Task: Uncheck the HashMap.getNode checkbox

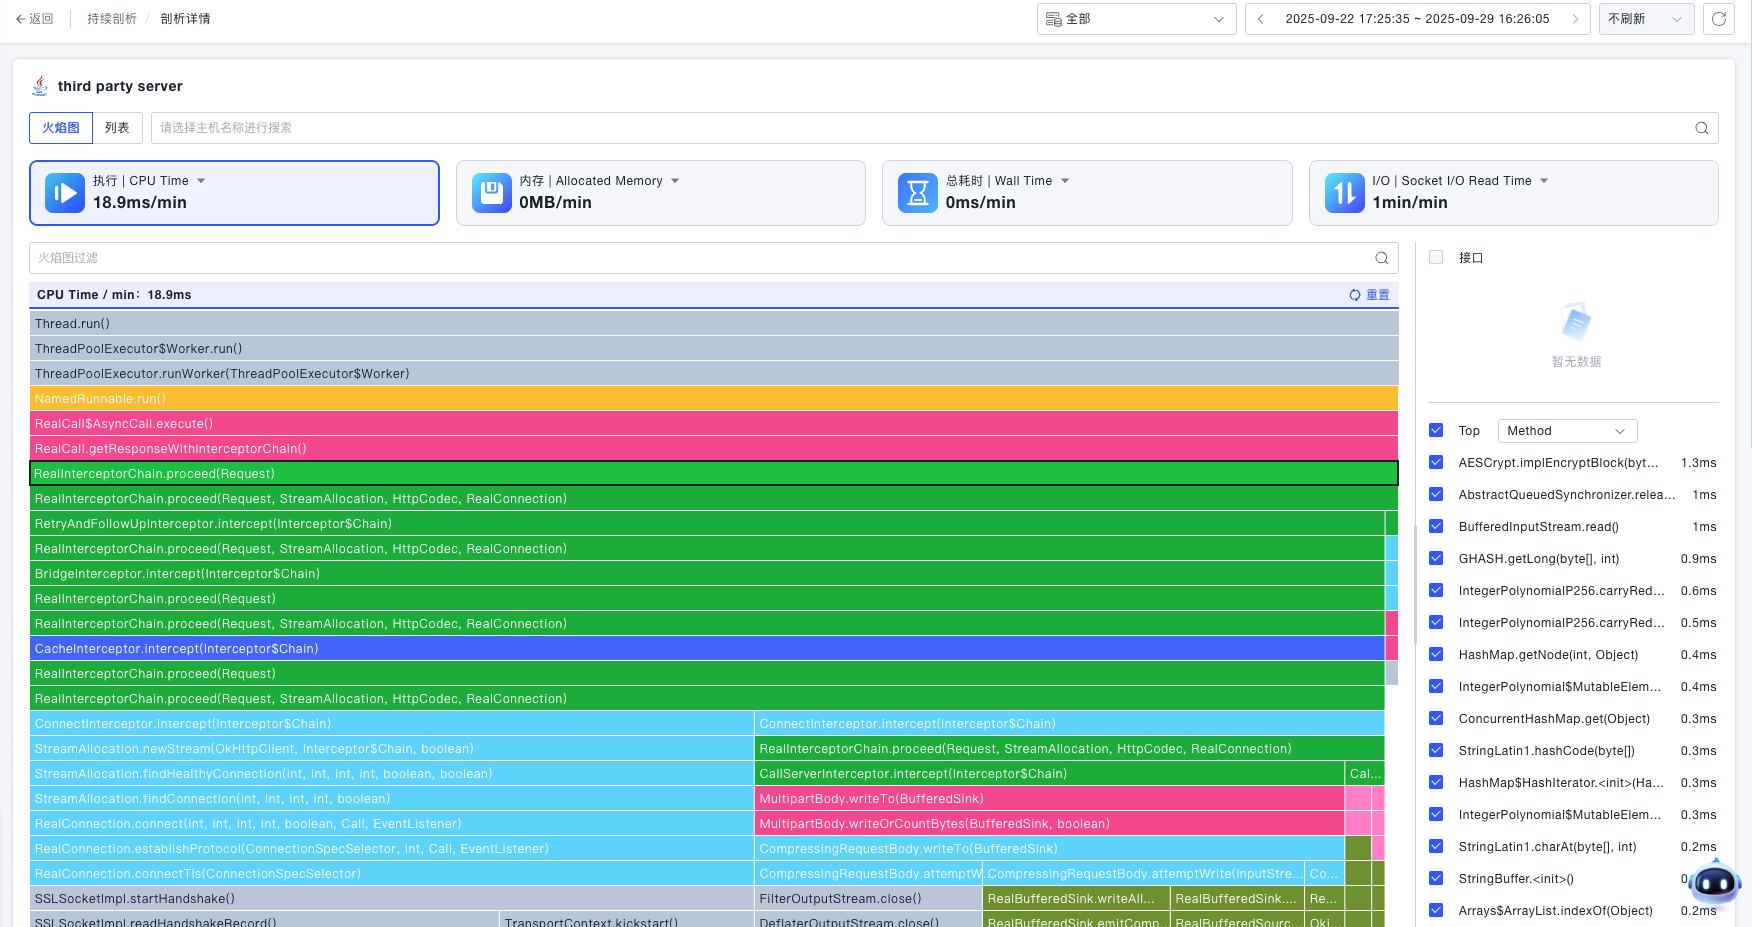Action: (x=1436, y=655)
